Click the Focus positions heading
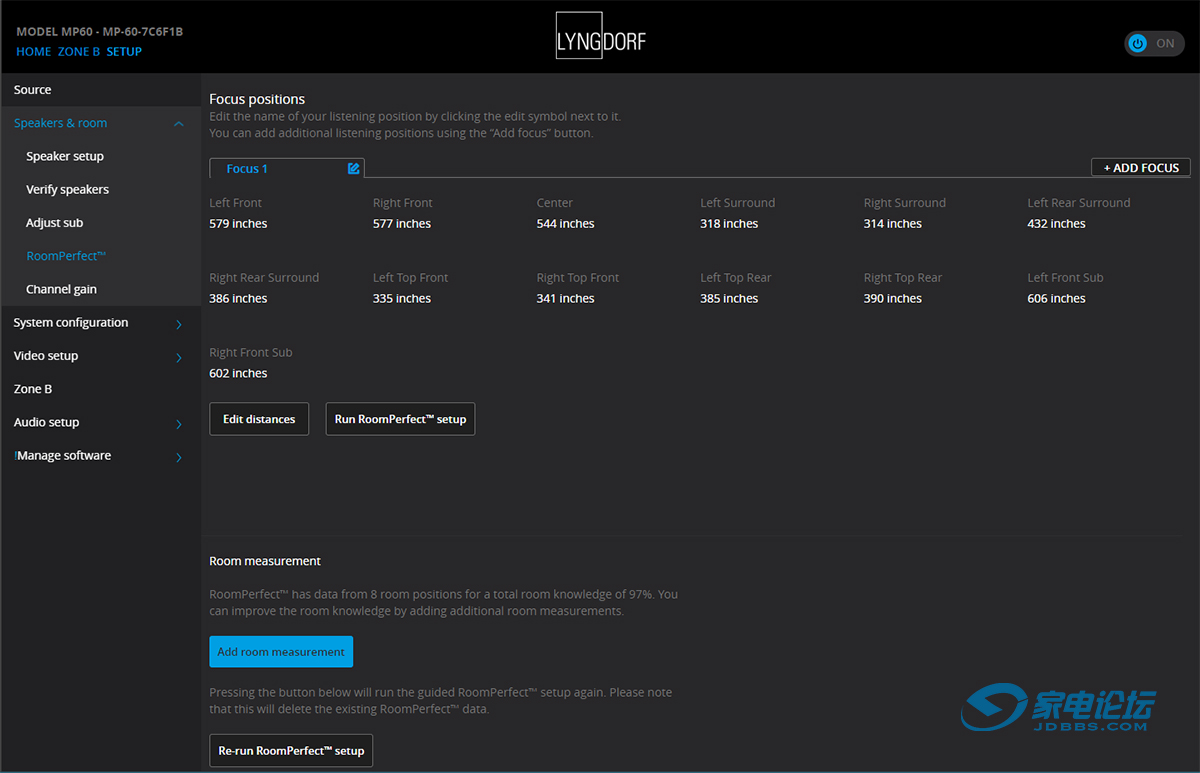 tap(257, 99)
